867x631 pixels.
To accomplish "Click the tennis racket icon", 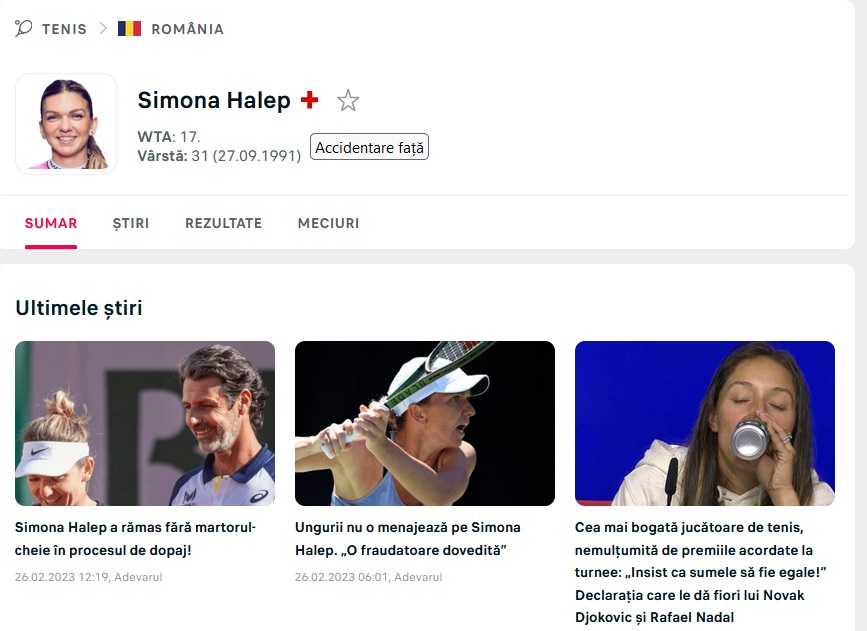I will pos(23,28).
